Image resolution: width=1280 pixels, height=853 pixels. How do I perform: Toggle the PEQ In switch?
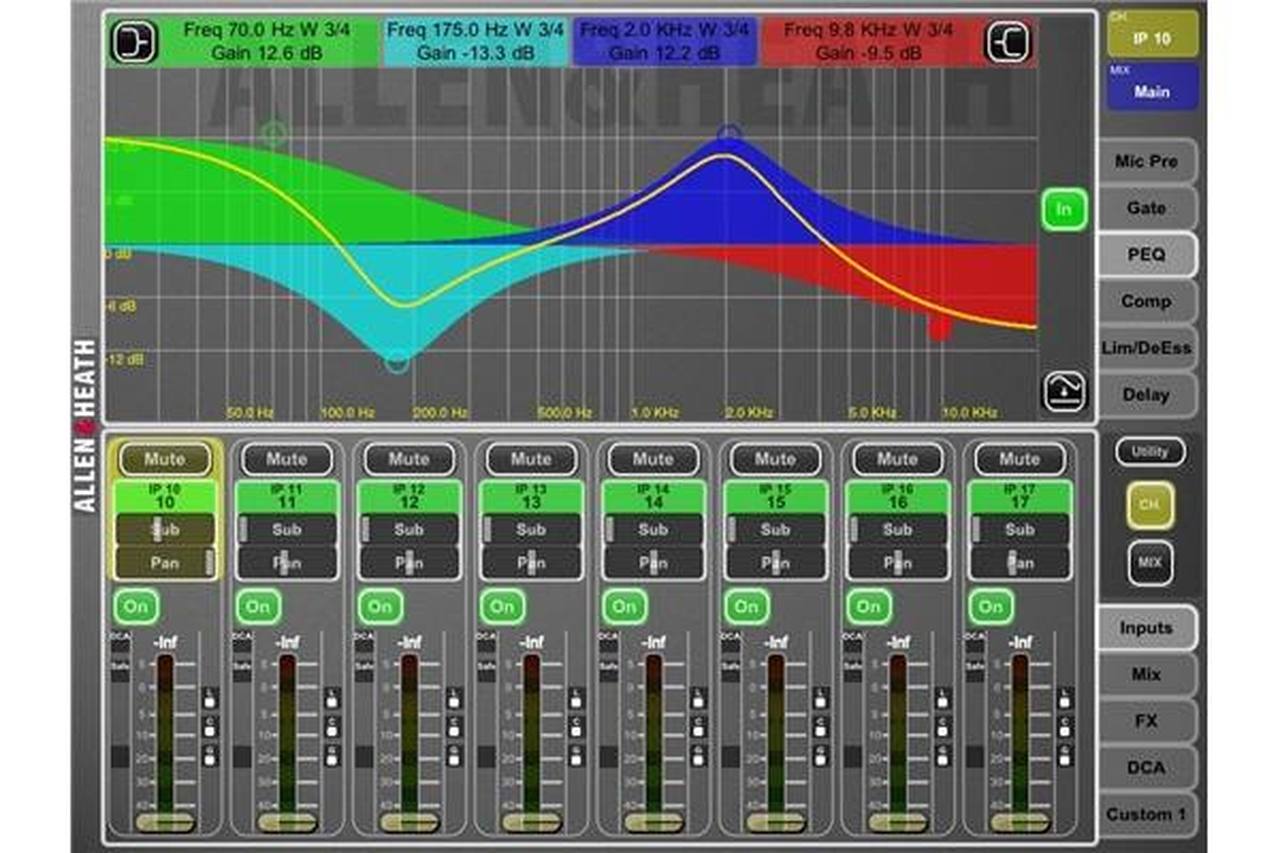click(x=1064, y=210)
